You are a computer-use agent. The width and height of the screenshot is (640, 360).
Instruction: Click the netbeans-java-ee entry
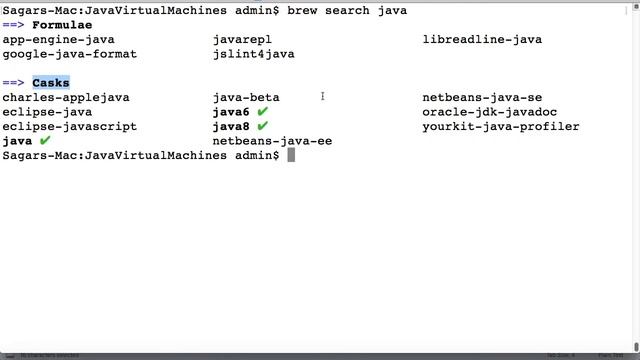pyautogui.click(x=272, y=141)
